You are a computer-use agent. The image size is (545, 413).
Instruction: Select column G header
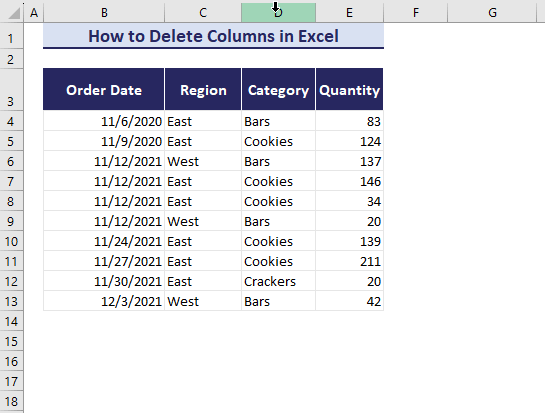pyautogui.click(x=492, y=13)
